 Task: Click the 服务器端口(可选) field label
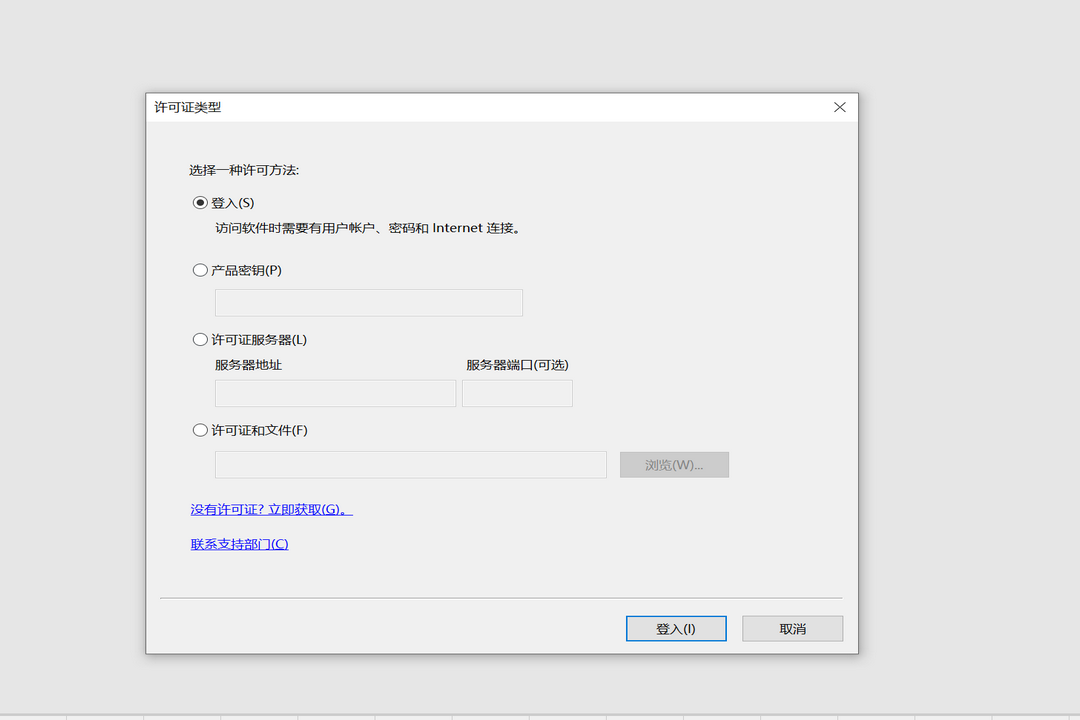517,365
